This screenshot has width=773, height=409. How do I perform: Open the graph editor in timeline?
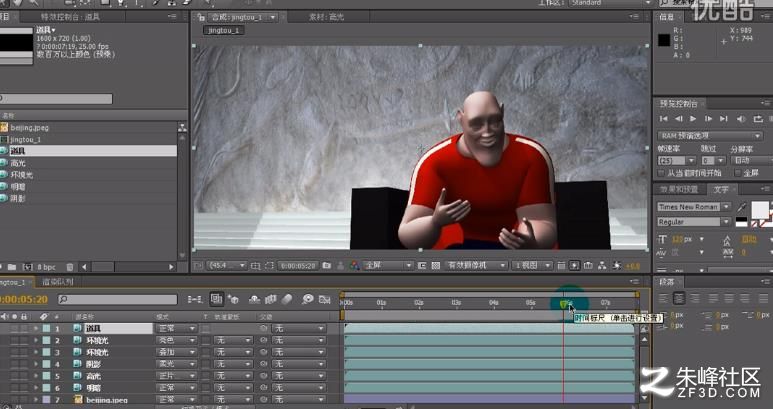click(x=324, y=299)
